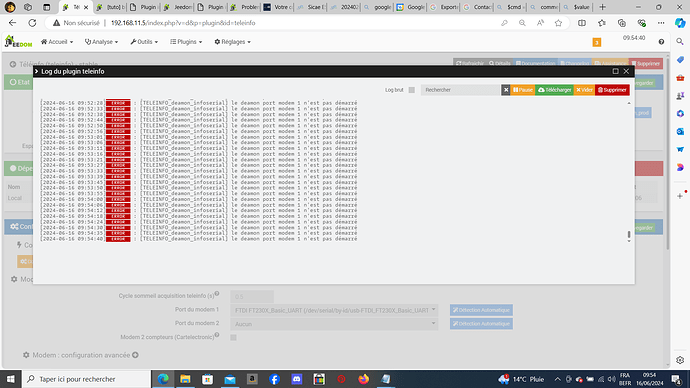
Task: Maximize the Log du plugin teleinfo dialog
Action: coord(616,71)
